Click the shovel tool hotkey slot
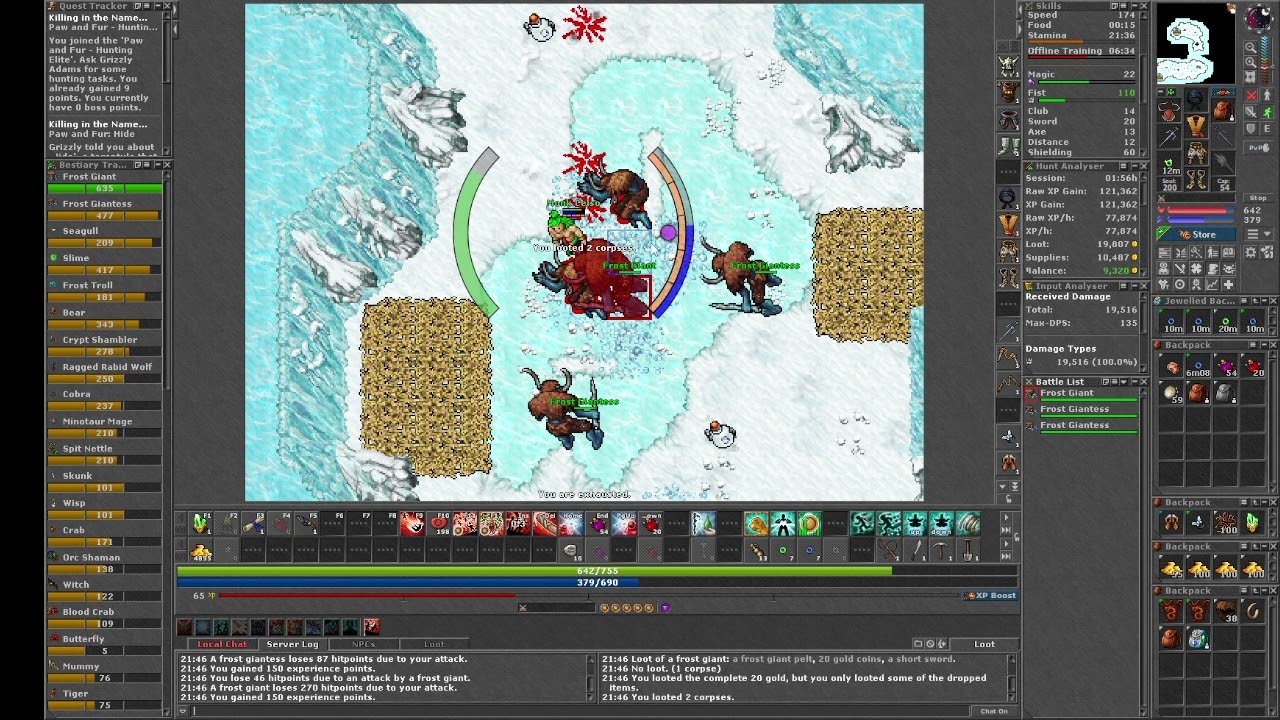Viewport: 1280px width, 720px height. coord(967,551)
